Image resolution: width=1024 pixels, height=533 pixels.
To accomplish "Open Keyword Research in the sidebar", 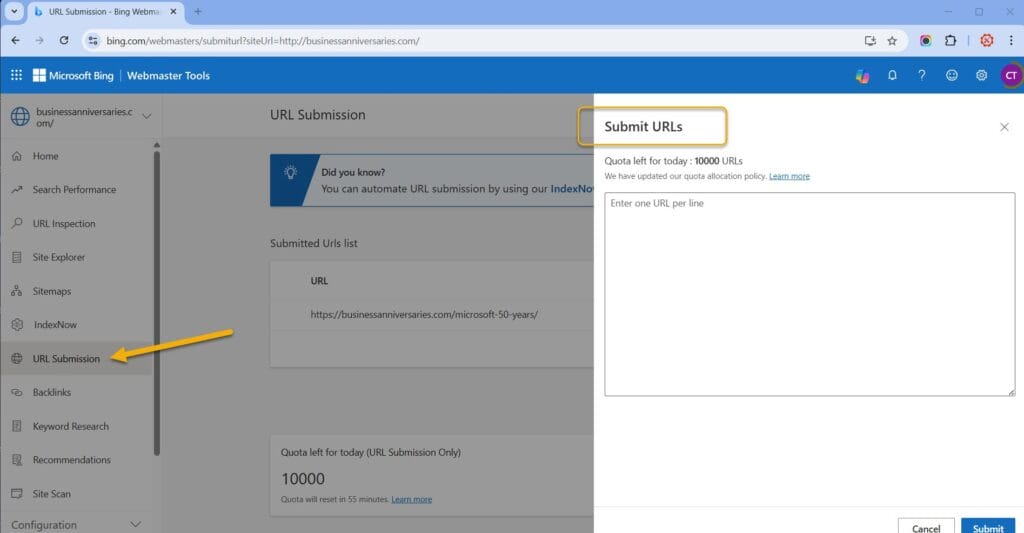I will pos(71,427).
